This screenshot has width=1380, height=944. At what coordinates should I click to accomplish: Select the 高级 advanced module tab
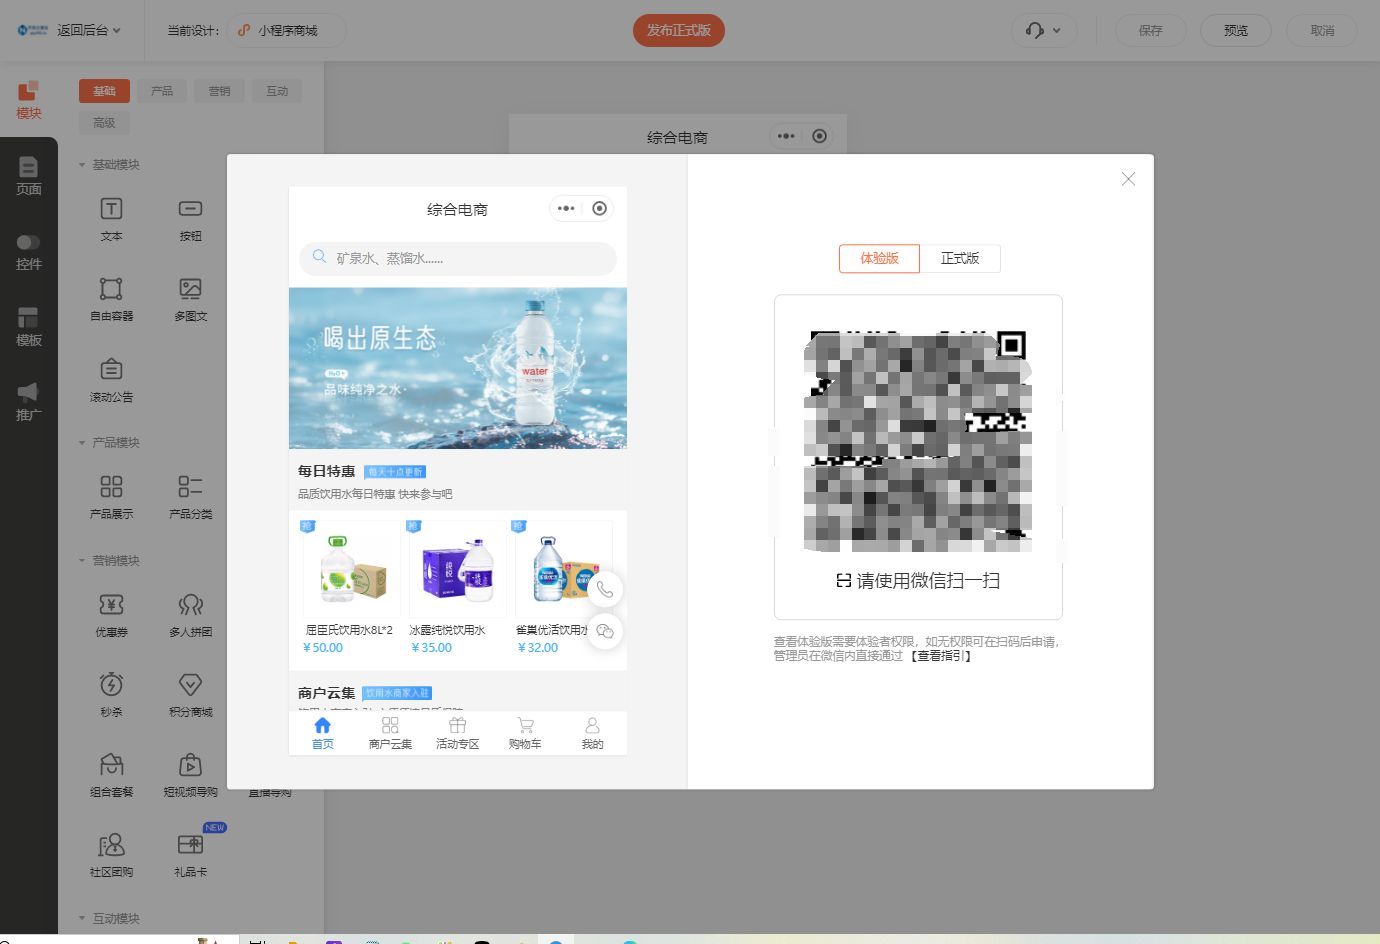[104, 123]
